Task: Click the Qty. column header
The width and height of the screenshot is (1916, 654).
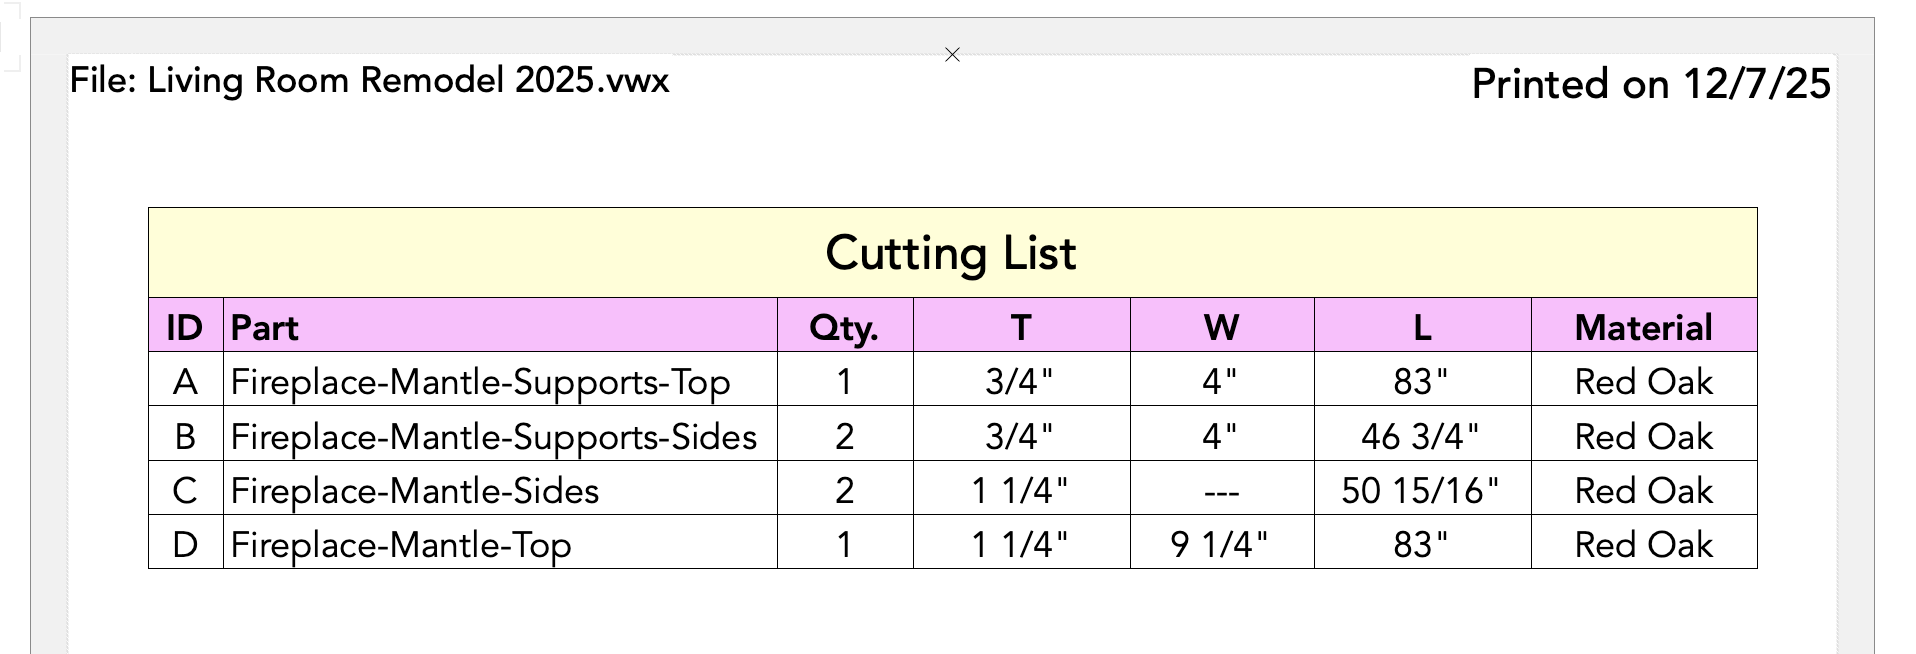Action: [844, 327]
